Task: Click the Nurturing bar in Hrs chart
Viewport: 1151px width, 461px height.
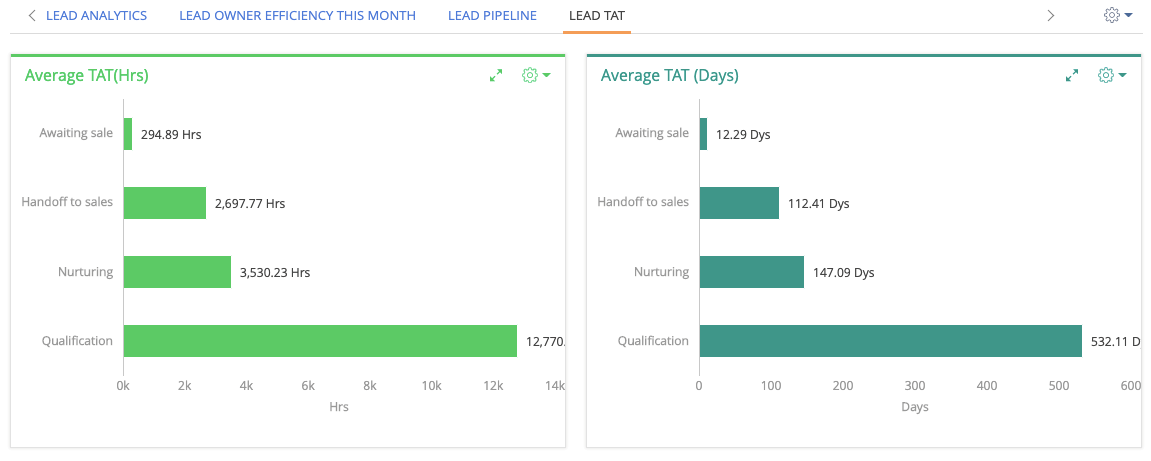Action: tap(177, 272)
